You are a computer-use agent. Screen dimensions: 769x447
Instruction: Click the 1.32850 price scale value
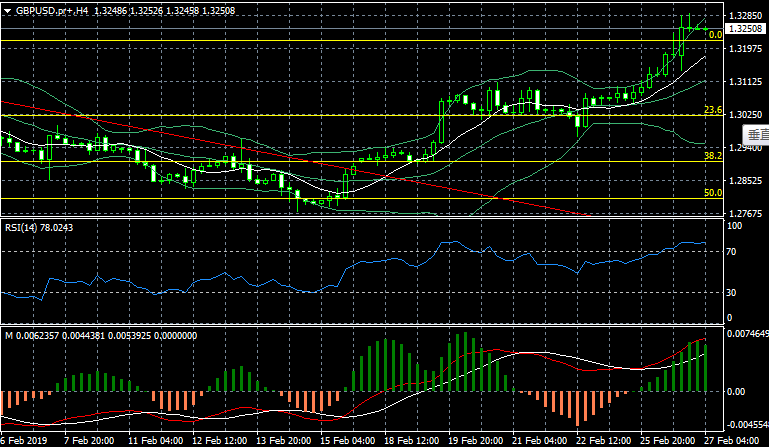pyautogui.click(x=745, y=16)
